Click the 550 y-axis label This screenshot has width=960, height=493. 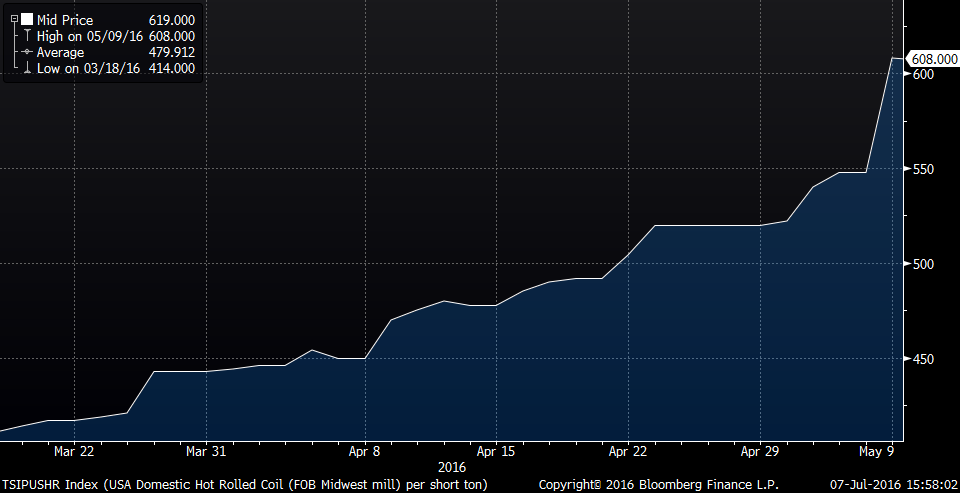[x=922, y=169]
